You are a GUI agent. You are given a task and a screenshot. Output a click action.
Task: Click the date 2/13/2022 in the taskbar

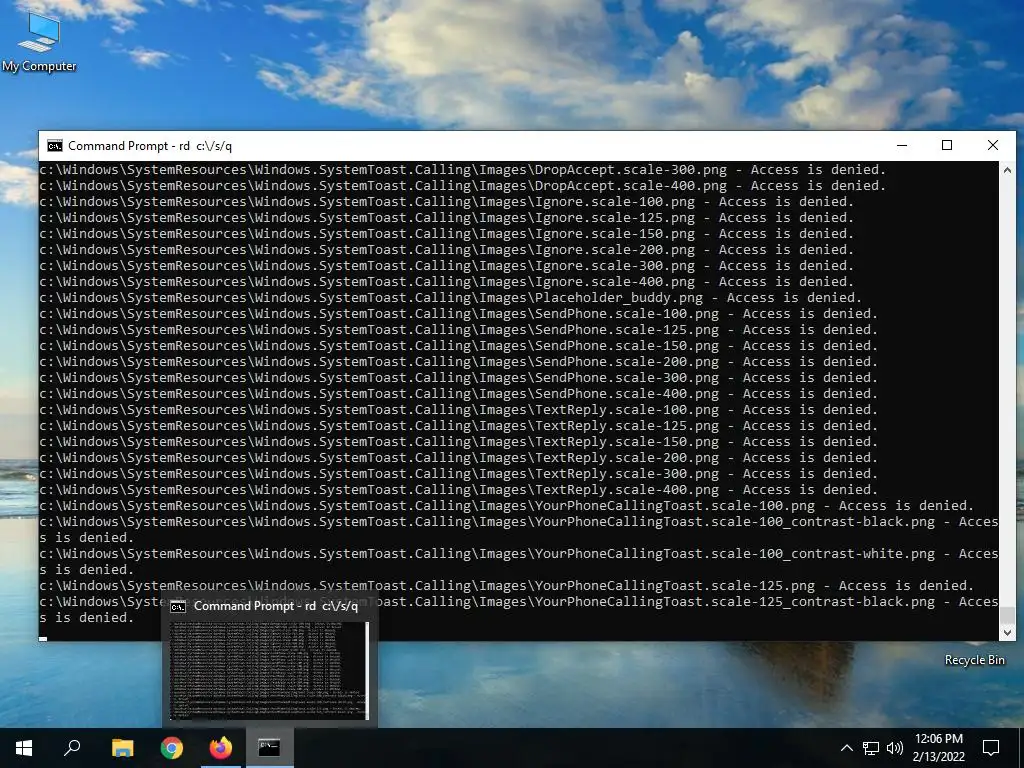tap(938, 757)
